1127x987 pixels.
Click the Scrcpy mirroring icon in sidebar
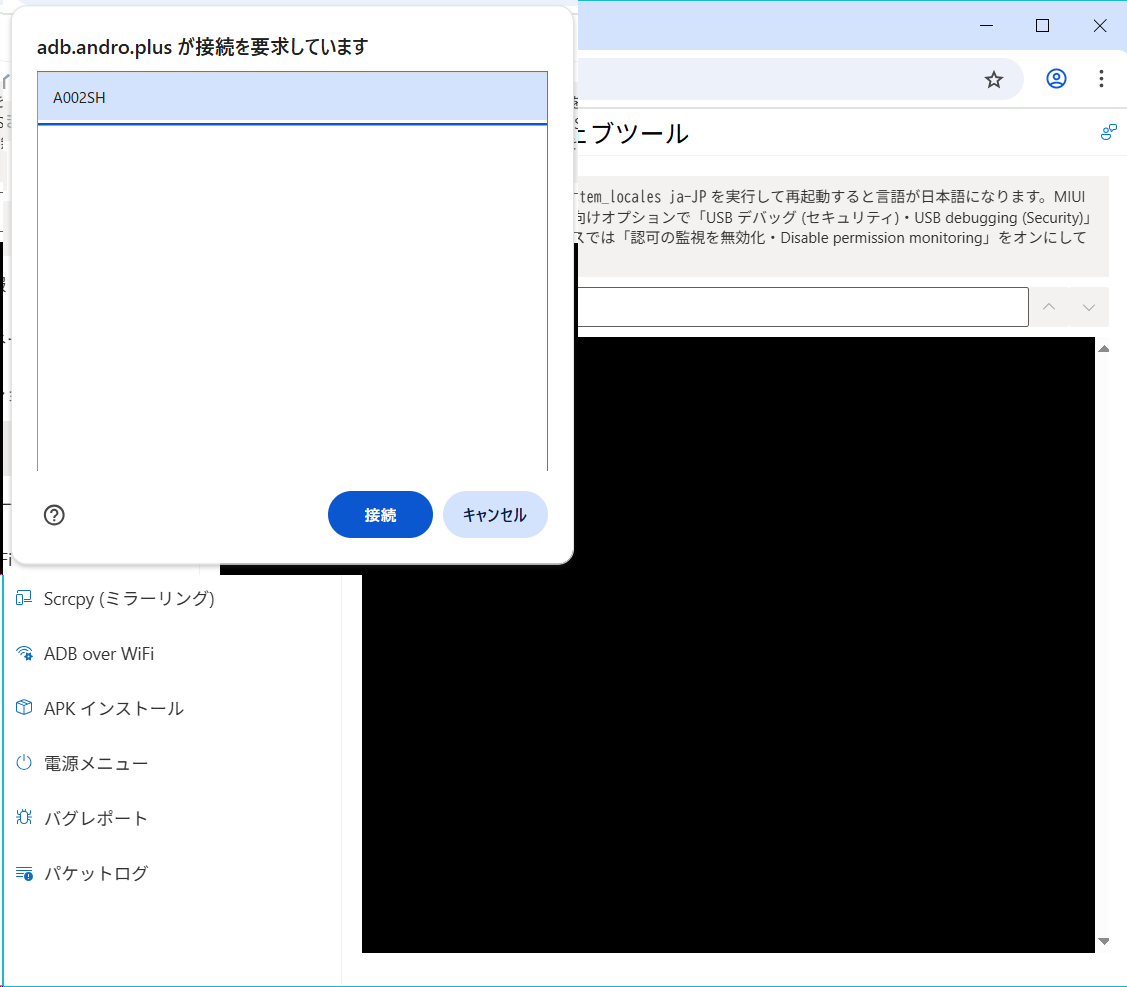pos(24,599)
